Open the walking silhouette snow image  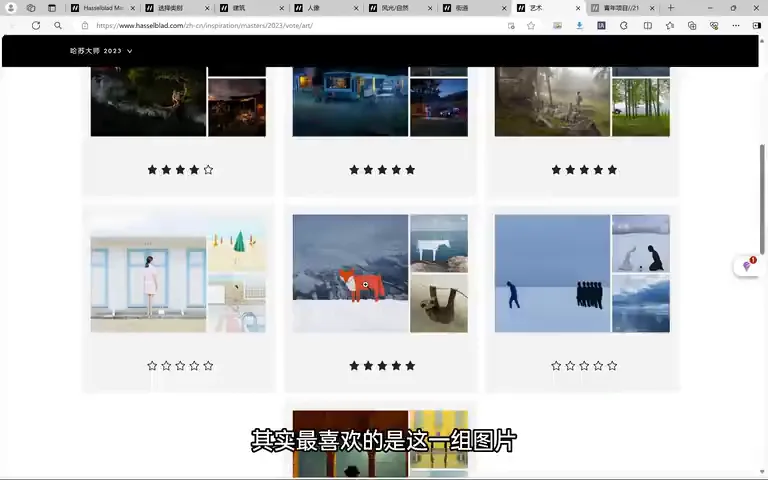pyautogui.click(x=552, y=273)
